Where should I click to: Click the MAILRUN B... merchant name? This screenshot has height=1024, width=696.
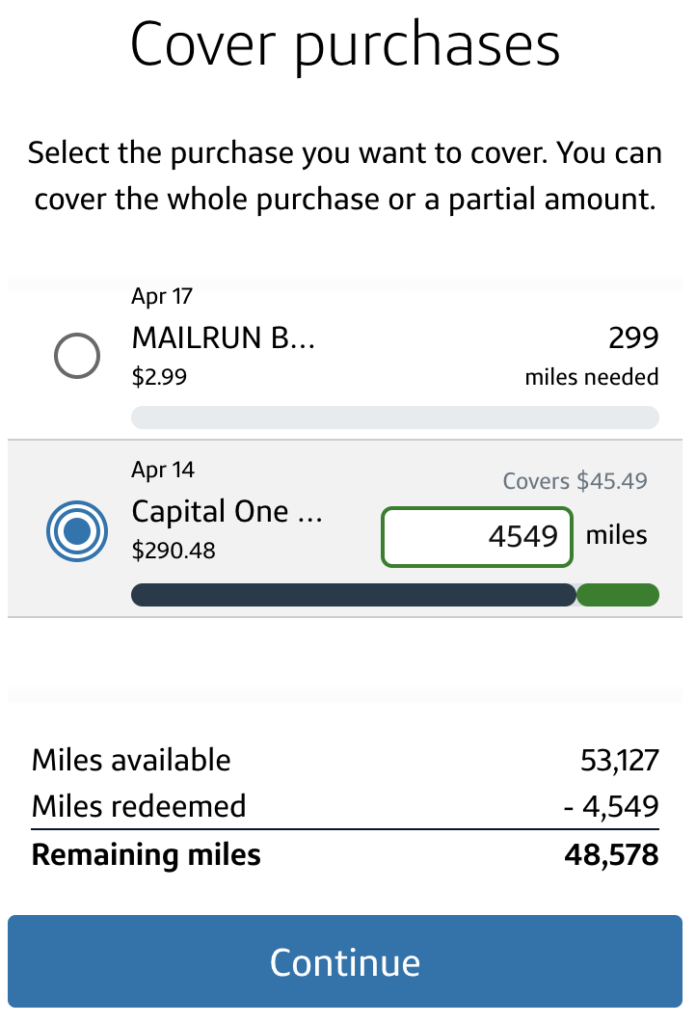[223, 338]
